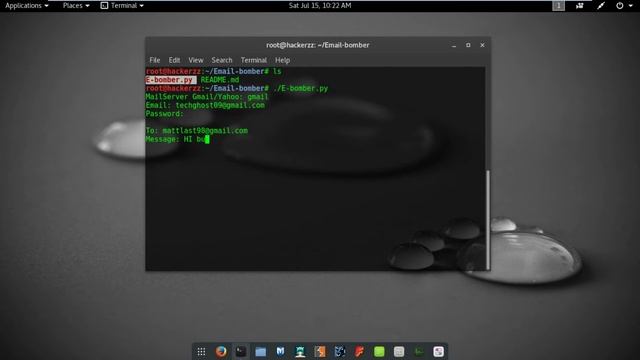Click the terminal vertical scrollbar handle

click(x=488, y=220)
